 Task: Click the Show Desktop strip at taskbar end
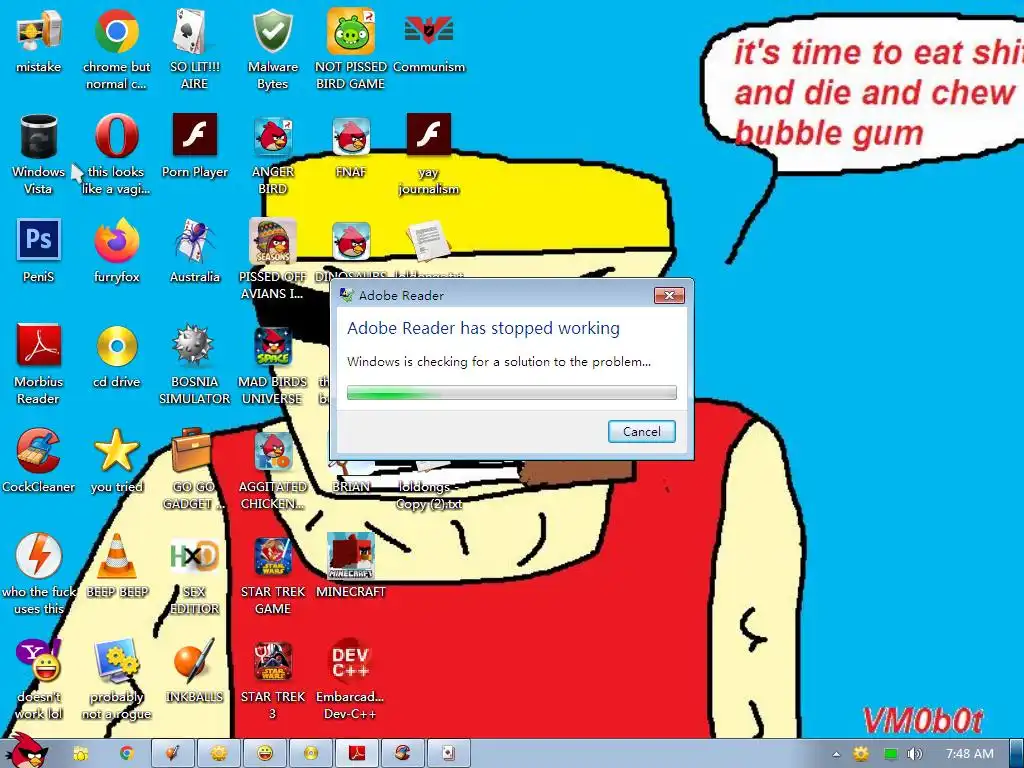(1017, 754)
